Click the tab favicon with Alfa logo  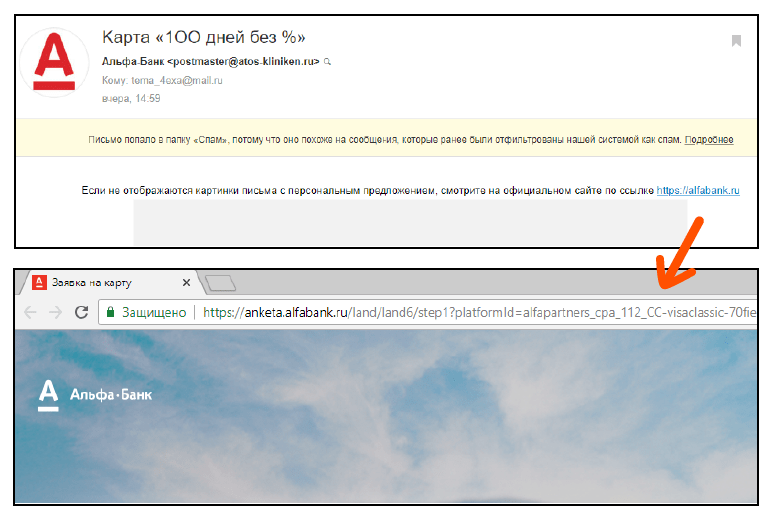click(39, 283)
